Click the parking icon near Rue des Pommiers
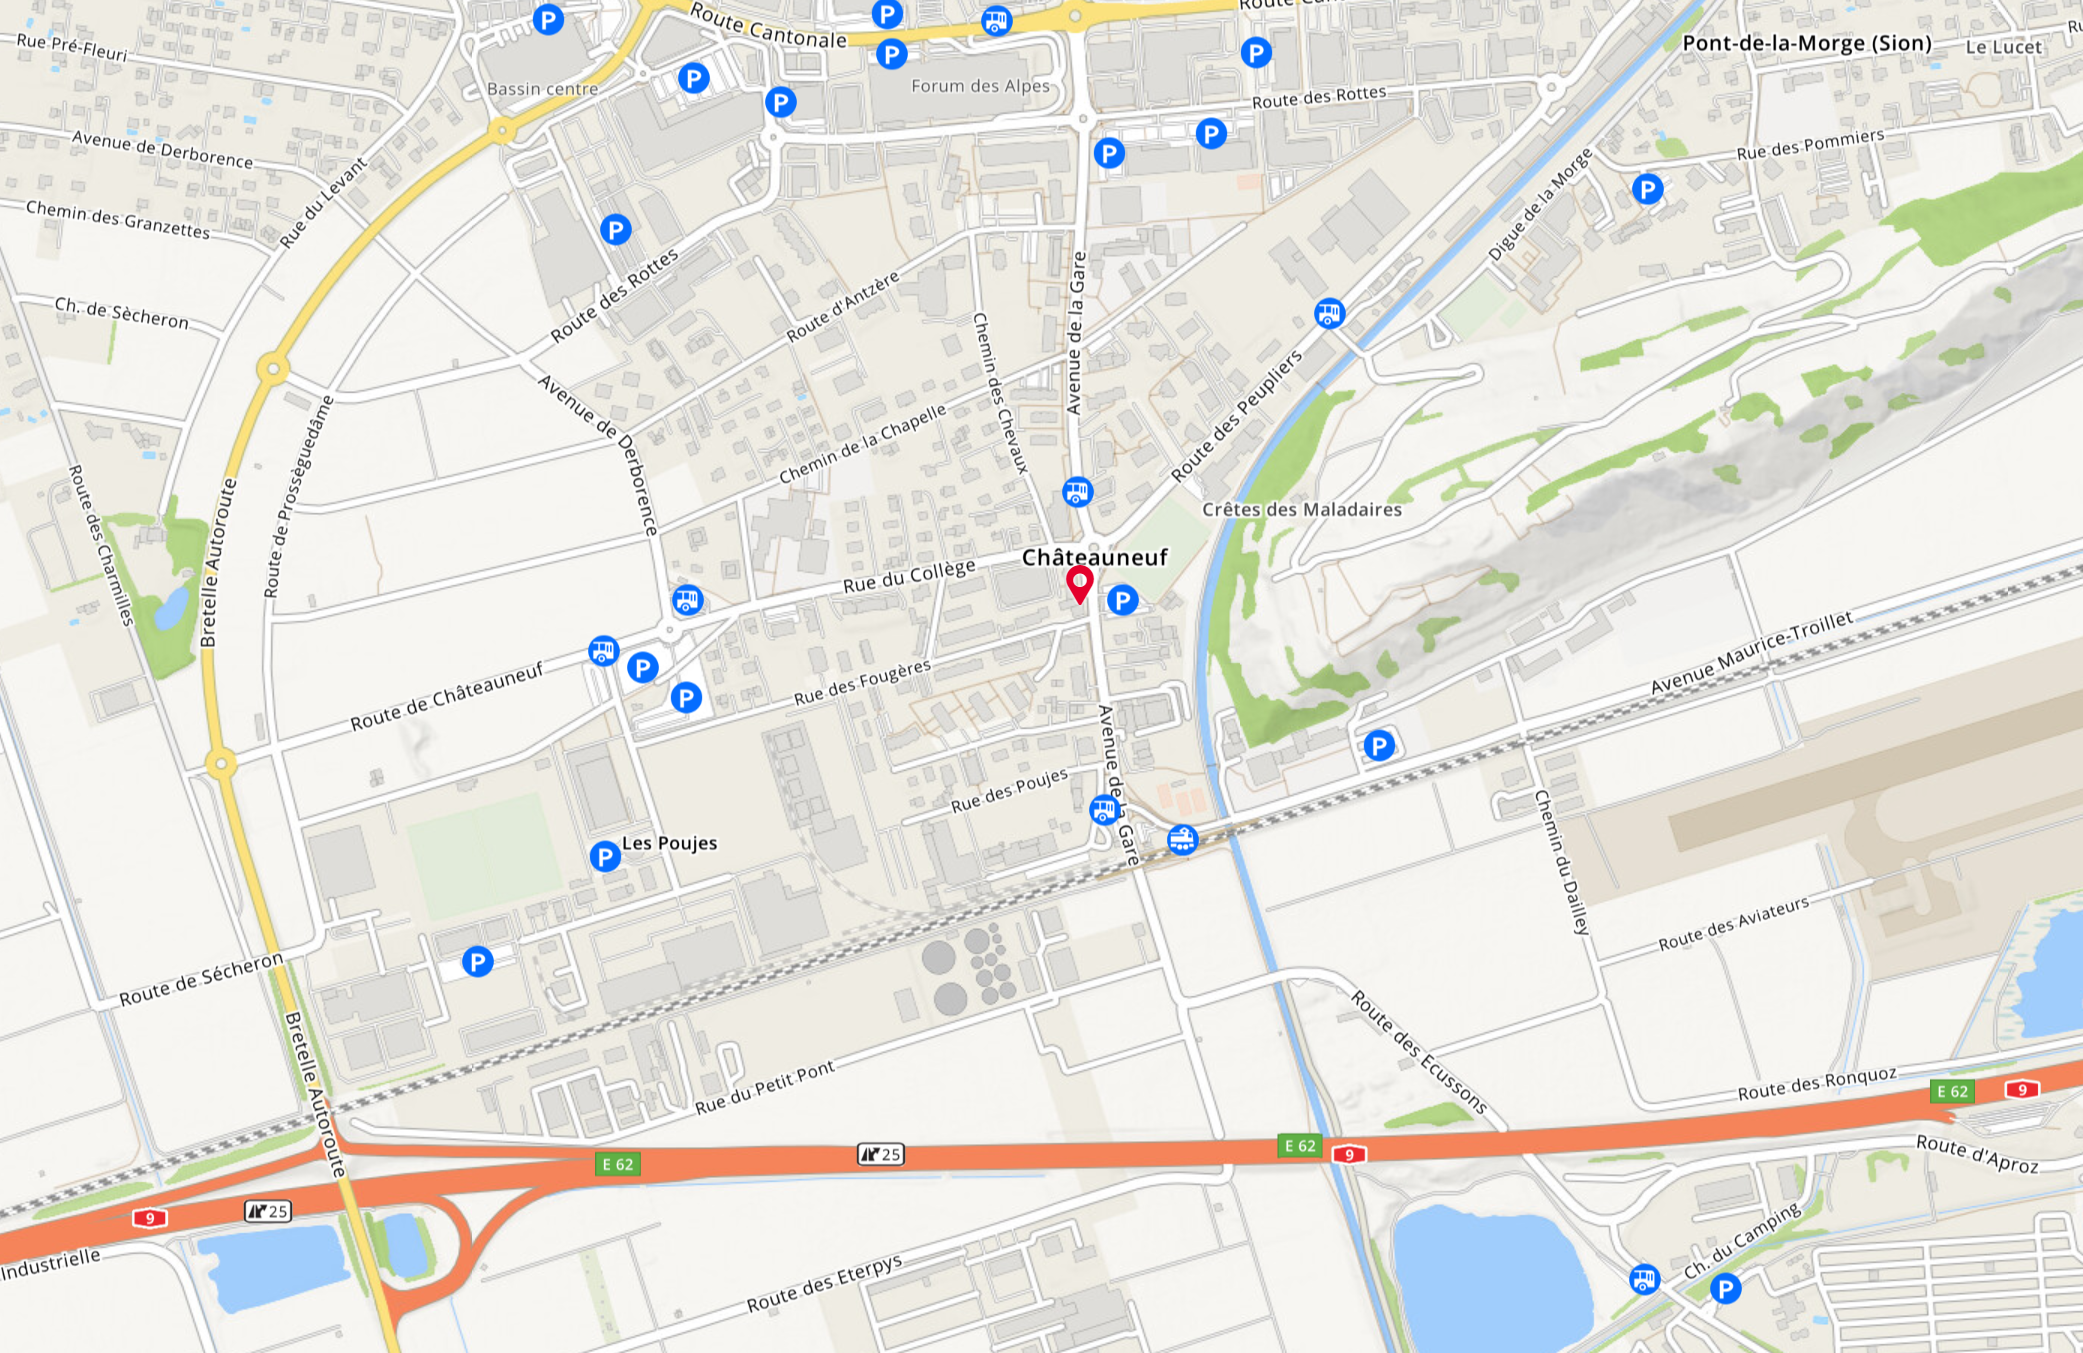Screen dimensions: 2083x1353 pos(1648,188)
